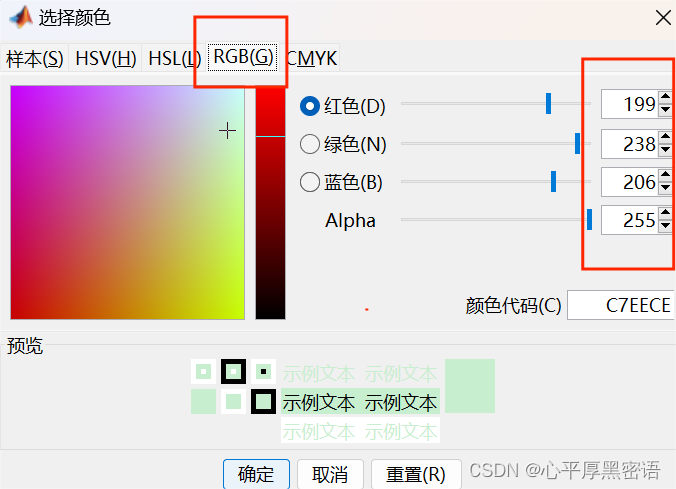Click the blue value field showing 206

[x=629, y=182]
